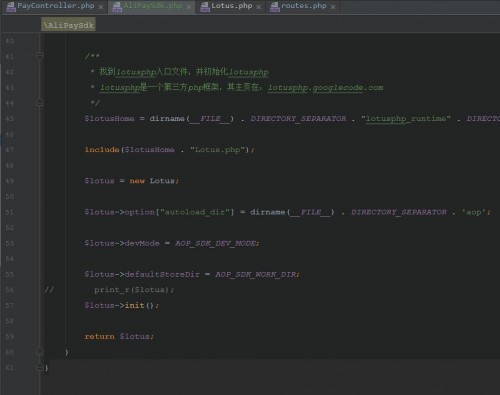Click the PHP file icon on AliPaySdk.php tab
Screen dimensions: 500x395
117,7
